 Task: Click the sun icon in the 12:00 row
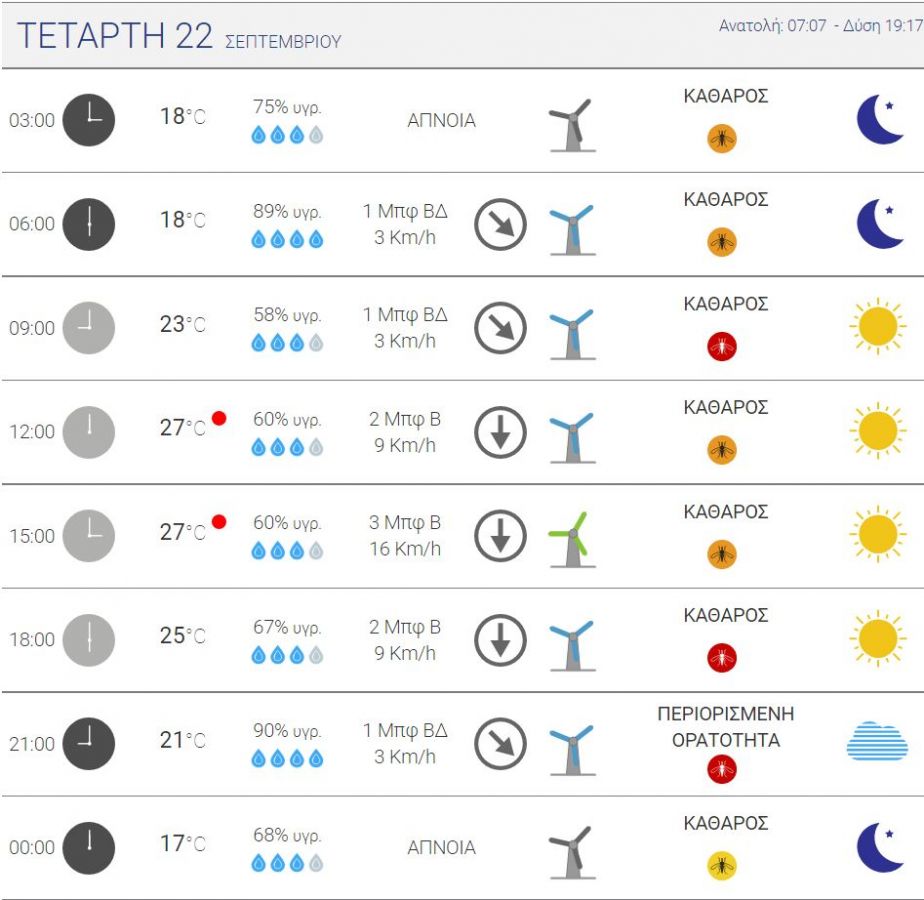click(878, 431)
